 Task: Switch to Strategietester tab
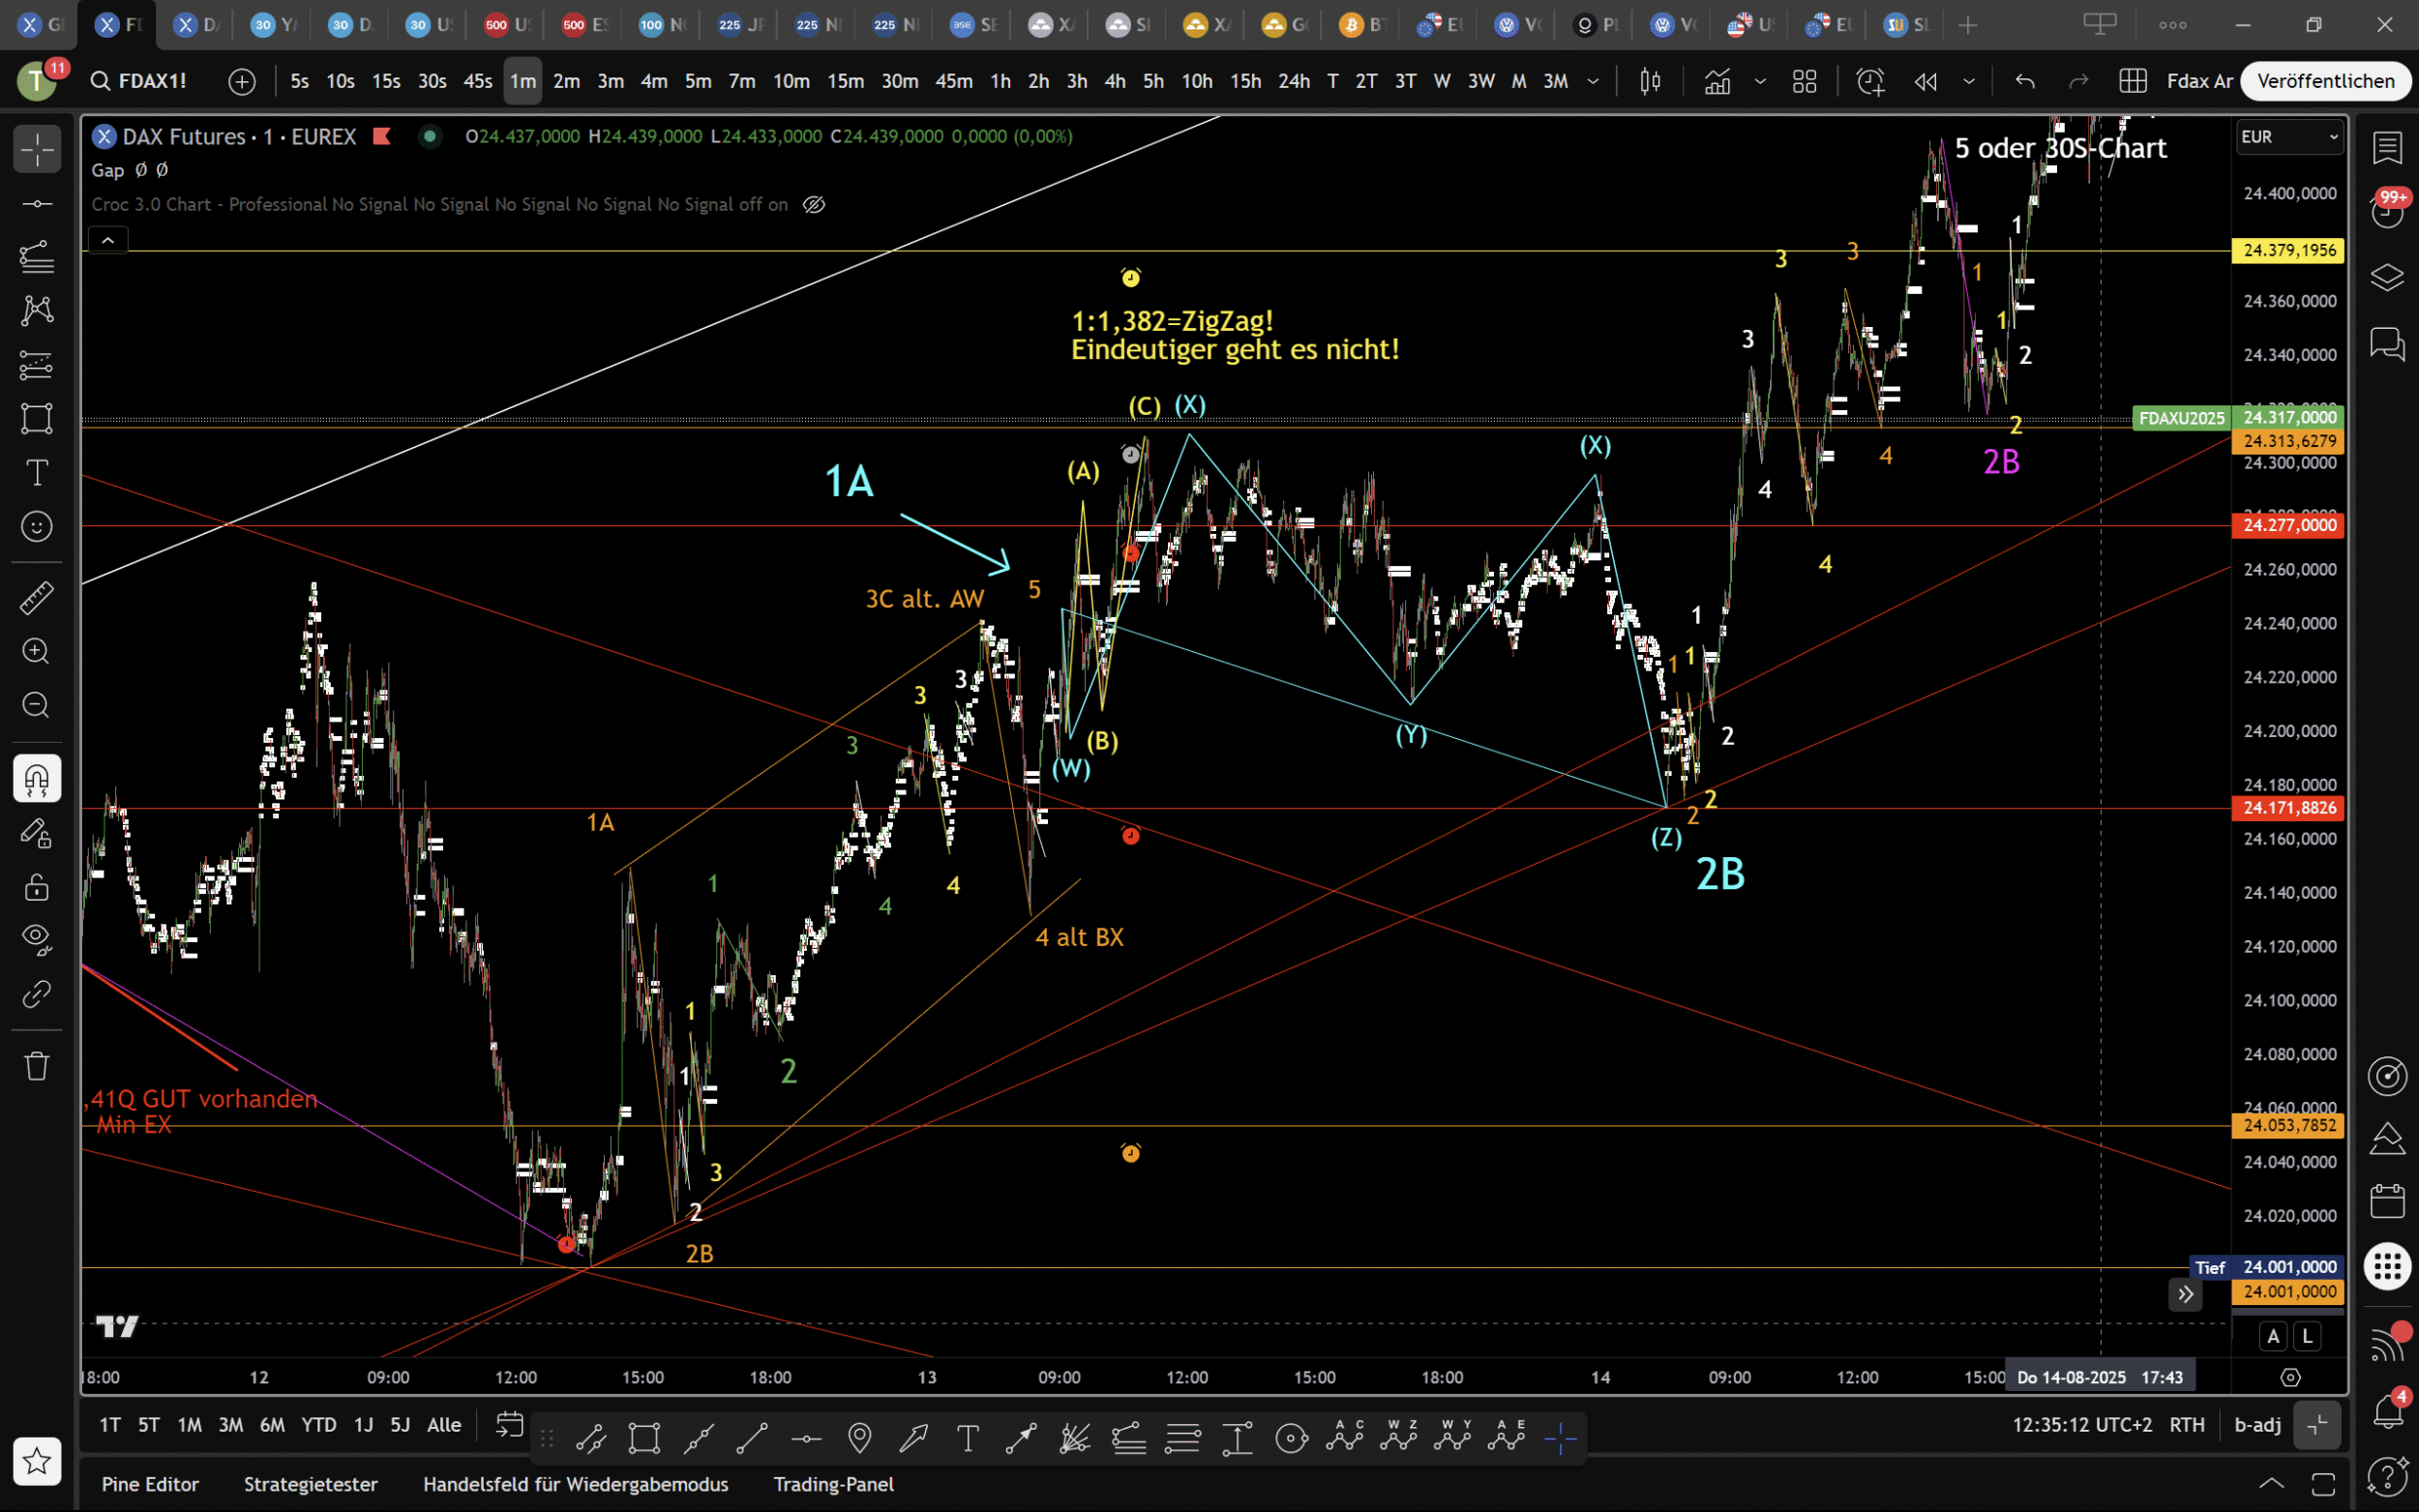[x=310, y=1484]
